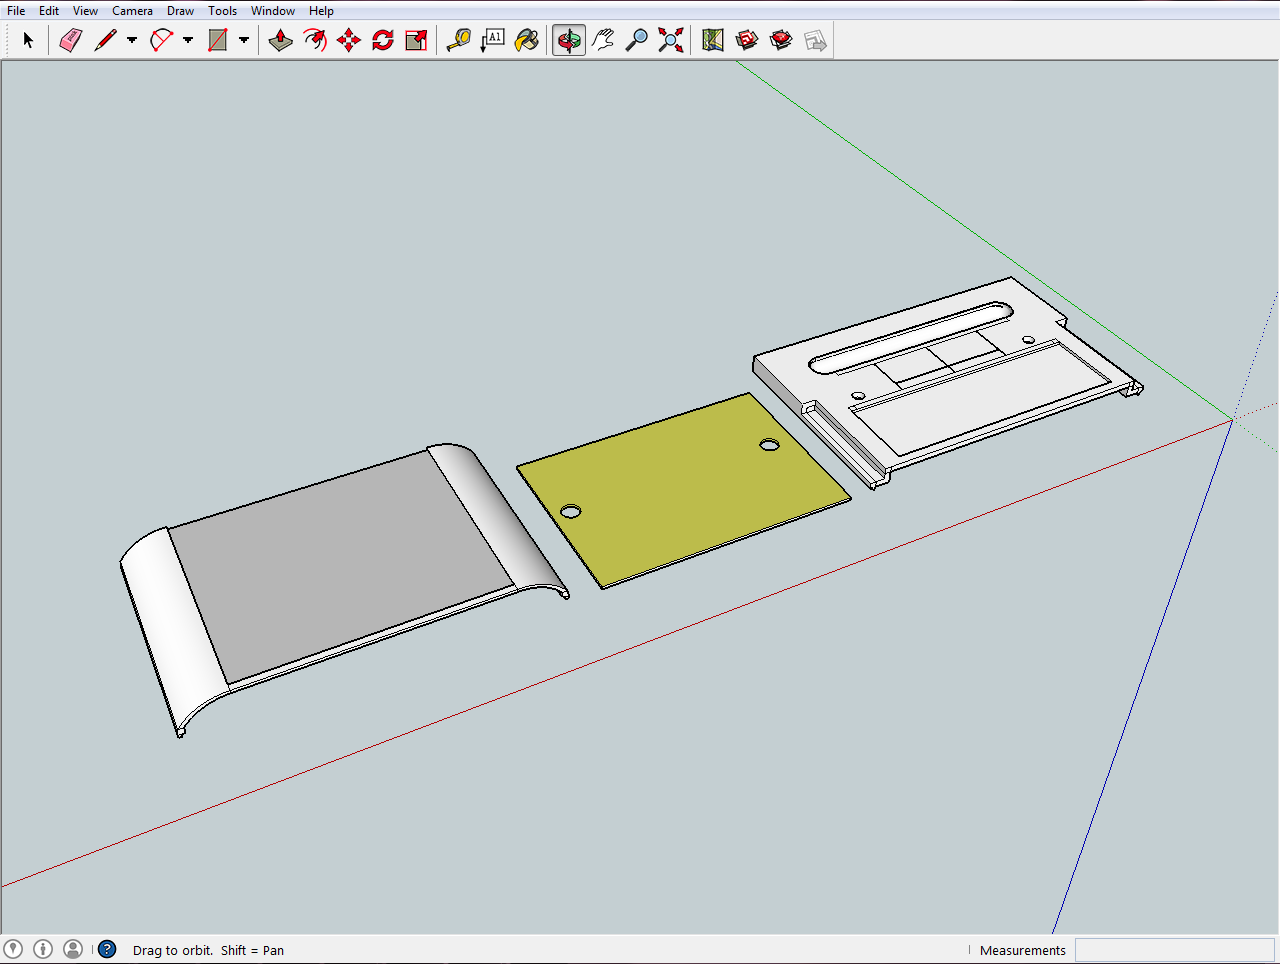Activate the Push/Pull tool
This screenshot has width=1280, height=964.
pos(281,40)
